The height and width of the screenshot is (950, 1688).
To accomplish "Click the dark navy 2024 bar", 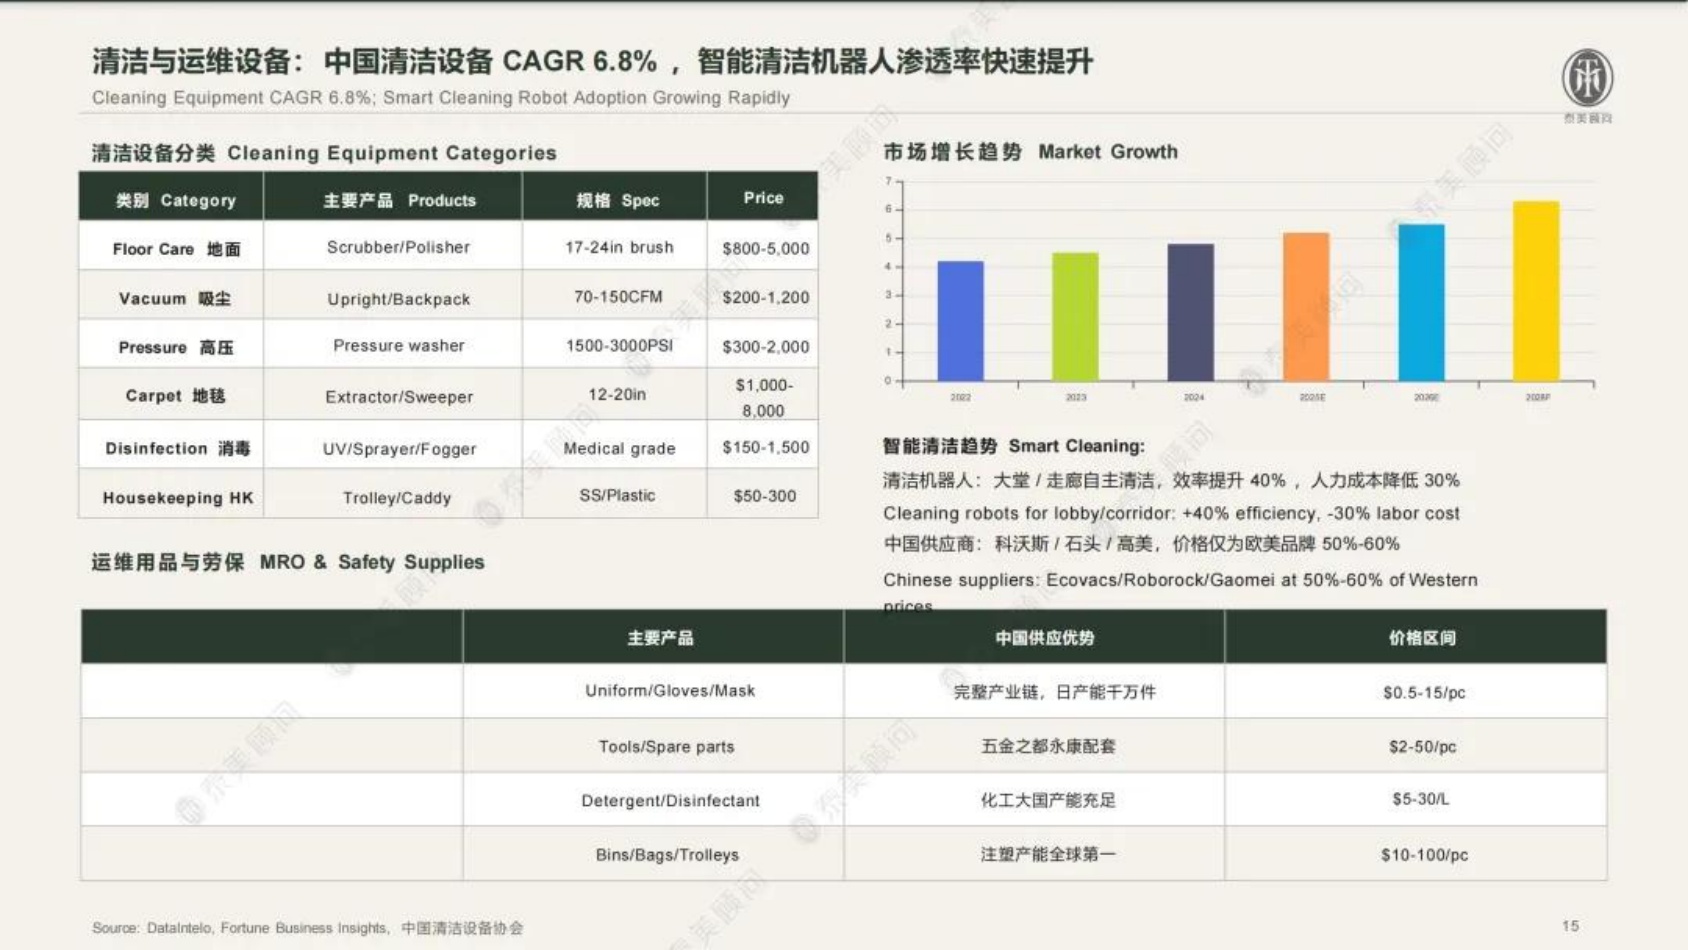I will tap(1190, 312).
